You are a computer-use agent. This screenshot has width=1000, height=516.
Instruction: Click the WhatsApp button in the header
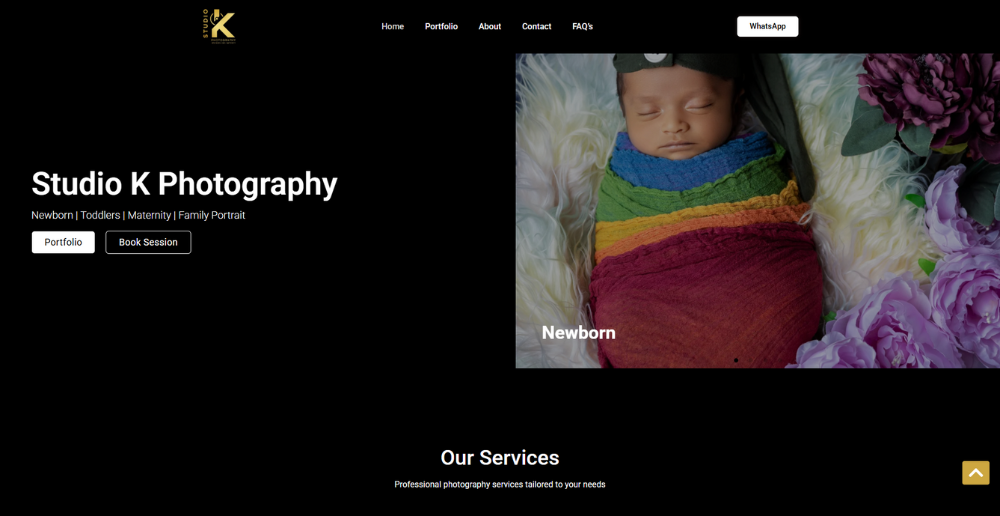767,26
